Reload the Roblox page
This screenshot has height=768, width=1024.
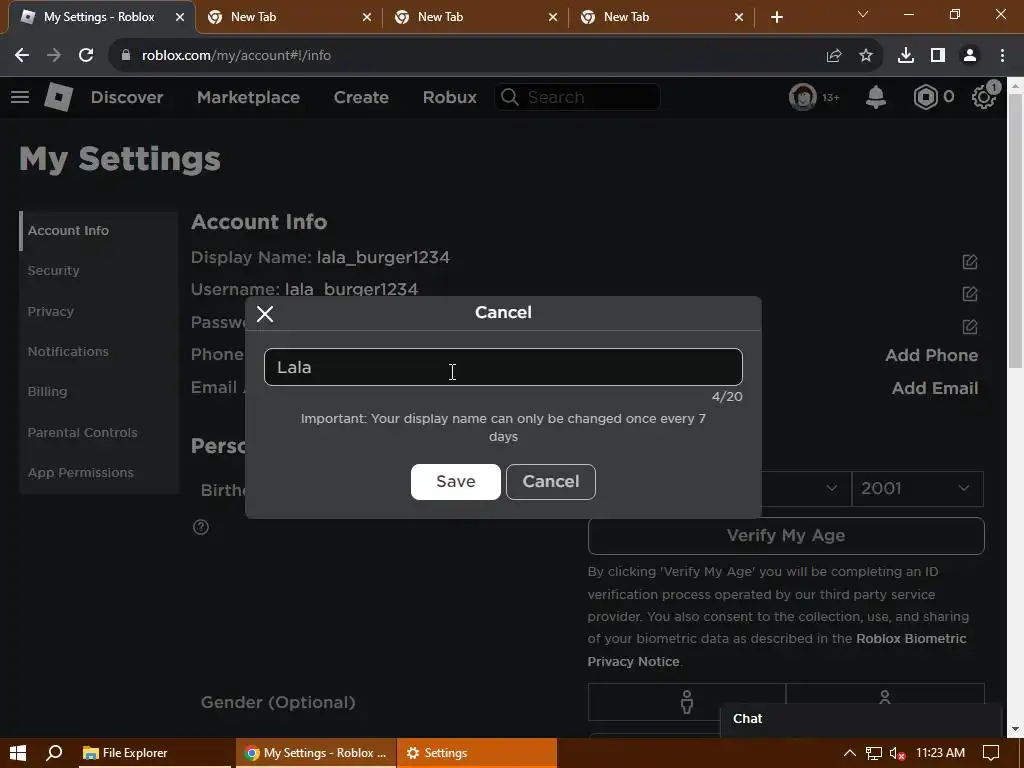pos(86,56)
